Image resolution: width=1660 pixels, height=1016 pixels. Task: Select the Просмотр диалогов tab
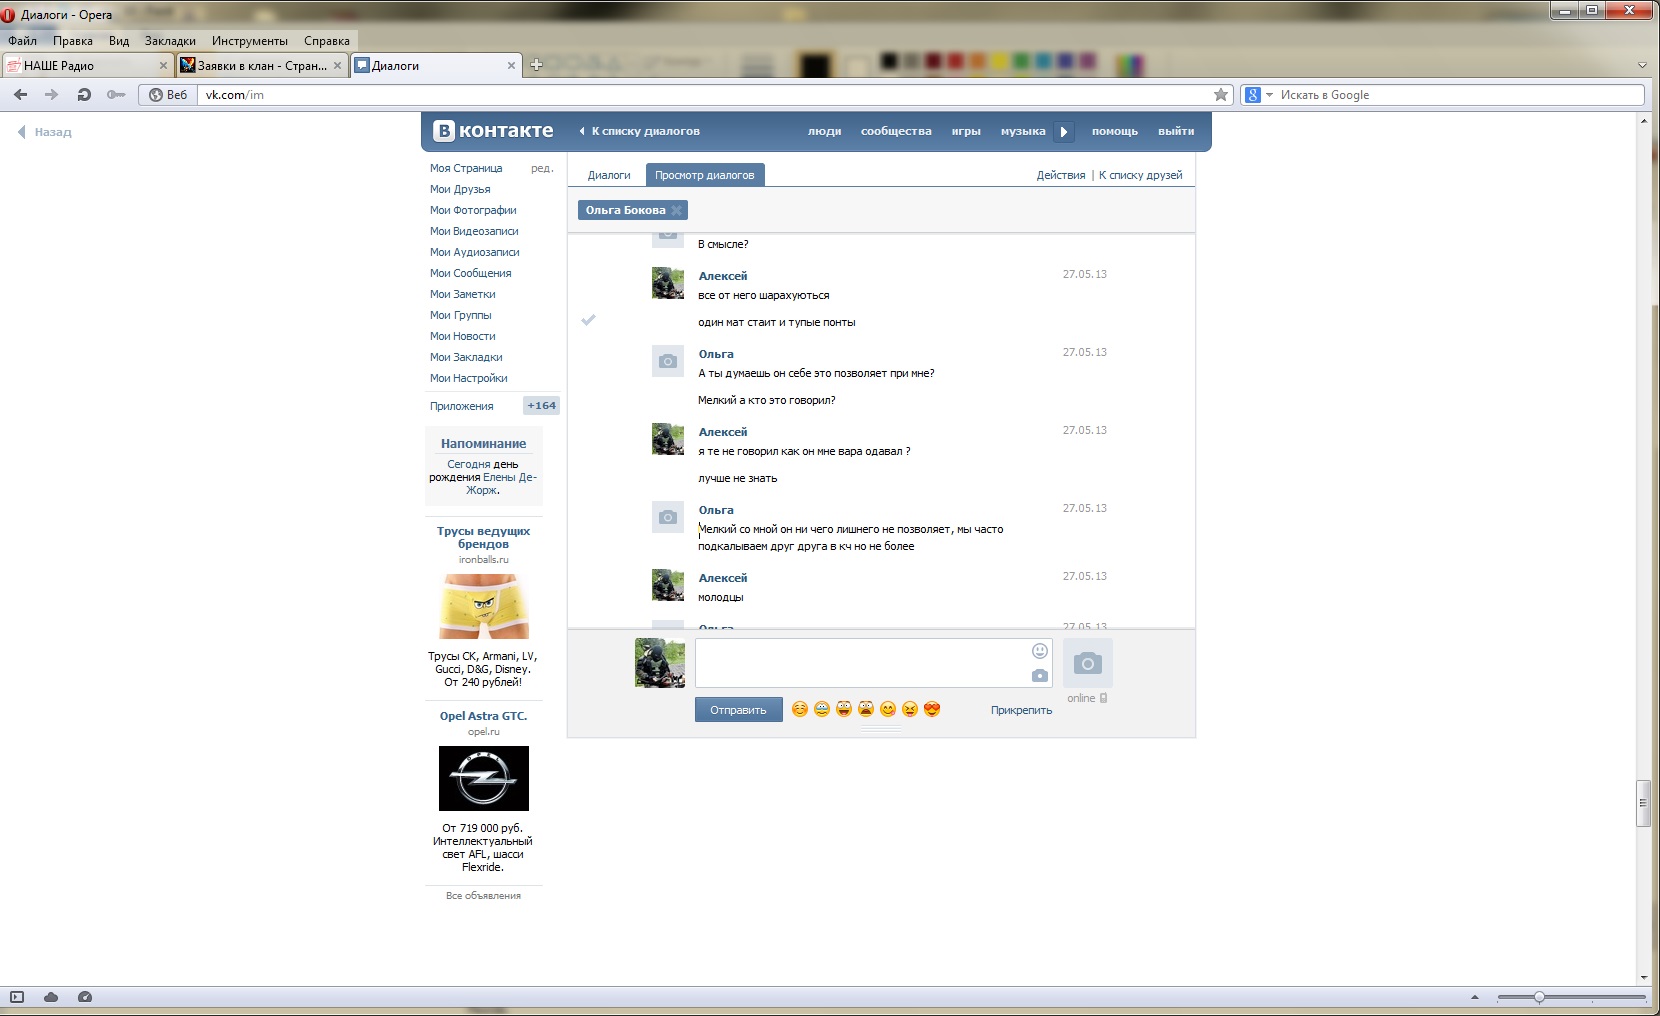tap(705, 175)
